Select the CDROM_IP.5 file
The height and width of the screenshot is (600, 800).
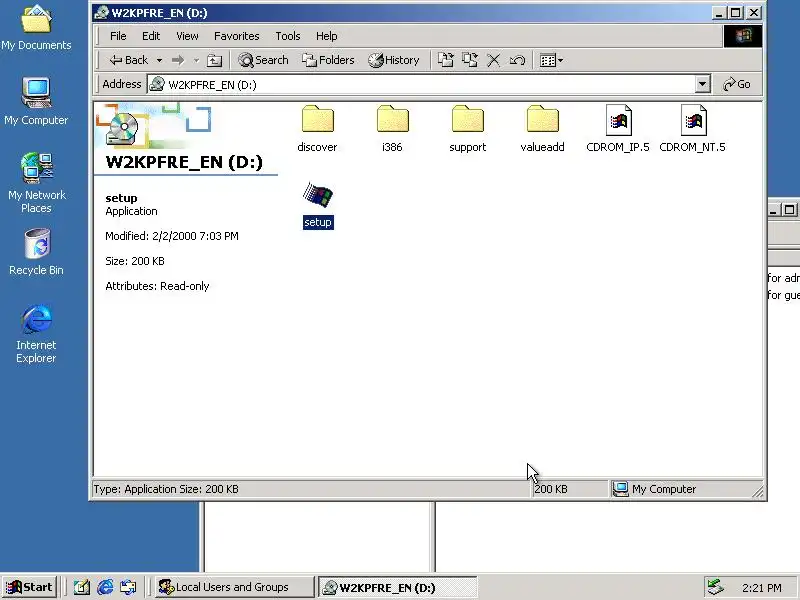click(x=618, y=129)
